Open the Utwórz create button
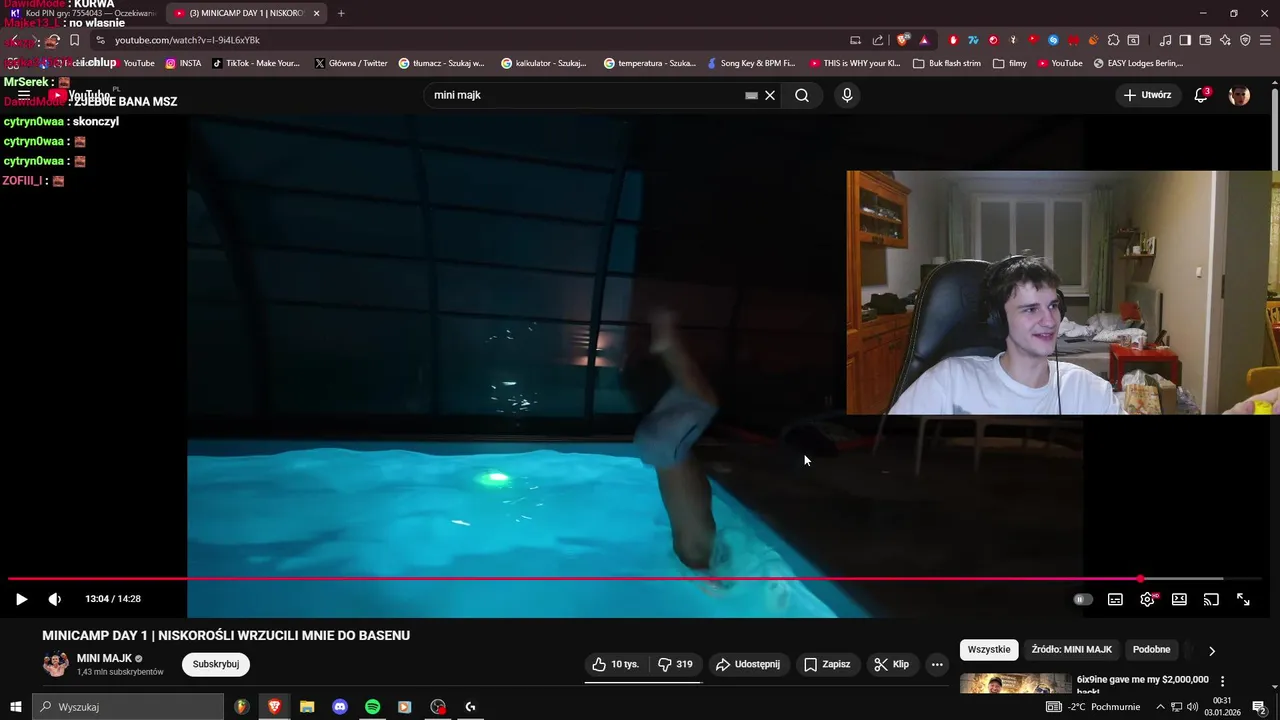This screenshot has width=1280, height=720. (x=1147, y=95)
